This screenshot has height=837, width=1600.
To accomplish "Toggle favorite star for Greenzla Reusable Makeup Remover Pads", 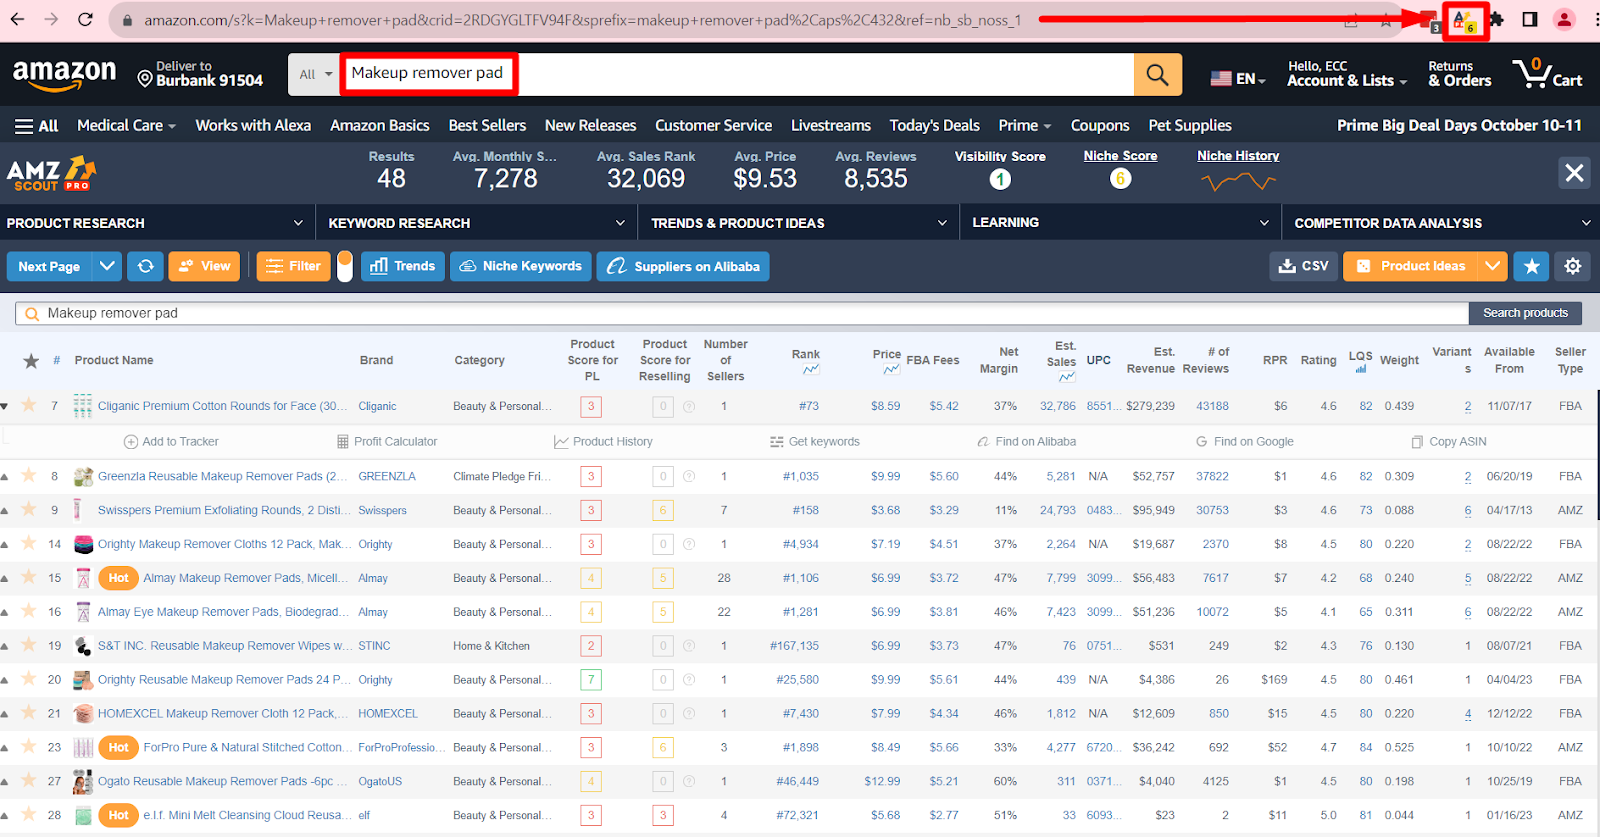I will [x=29, y=476].
